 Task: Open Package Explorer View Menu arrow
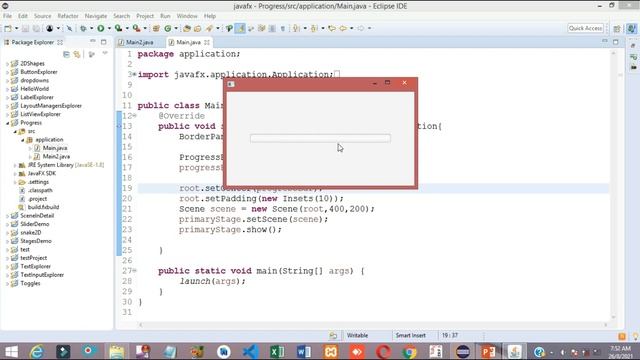pos(105,53)
